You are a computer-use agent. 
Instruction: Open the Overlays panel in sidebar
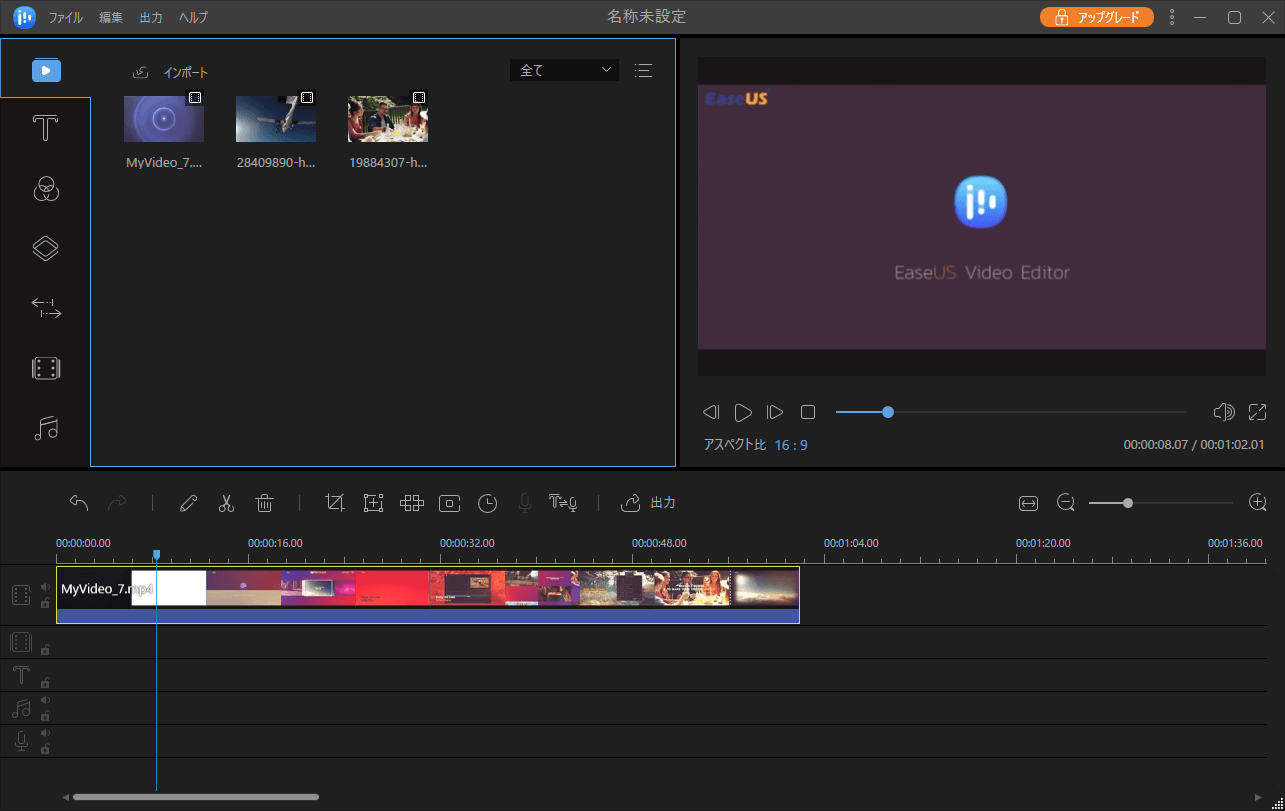pyautogui.click(x=46, y=249)
